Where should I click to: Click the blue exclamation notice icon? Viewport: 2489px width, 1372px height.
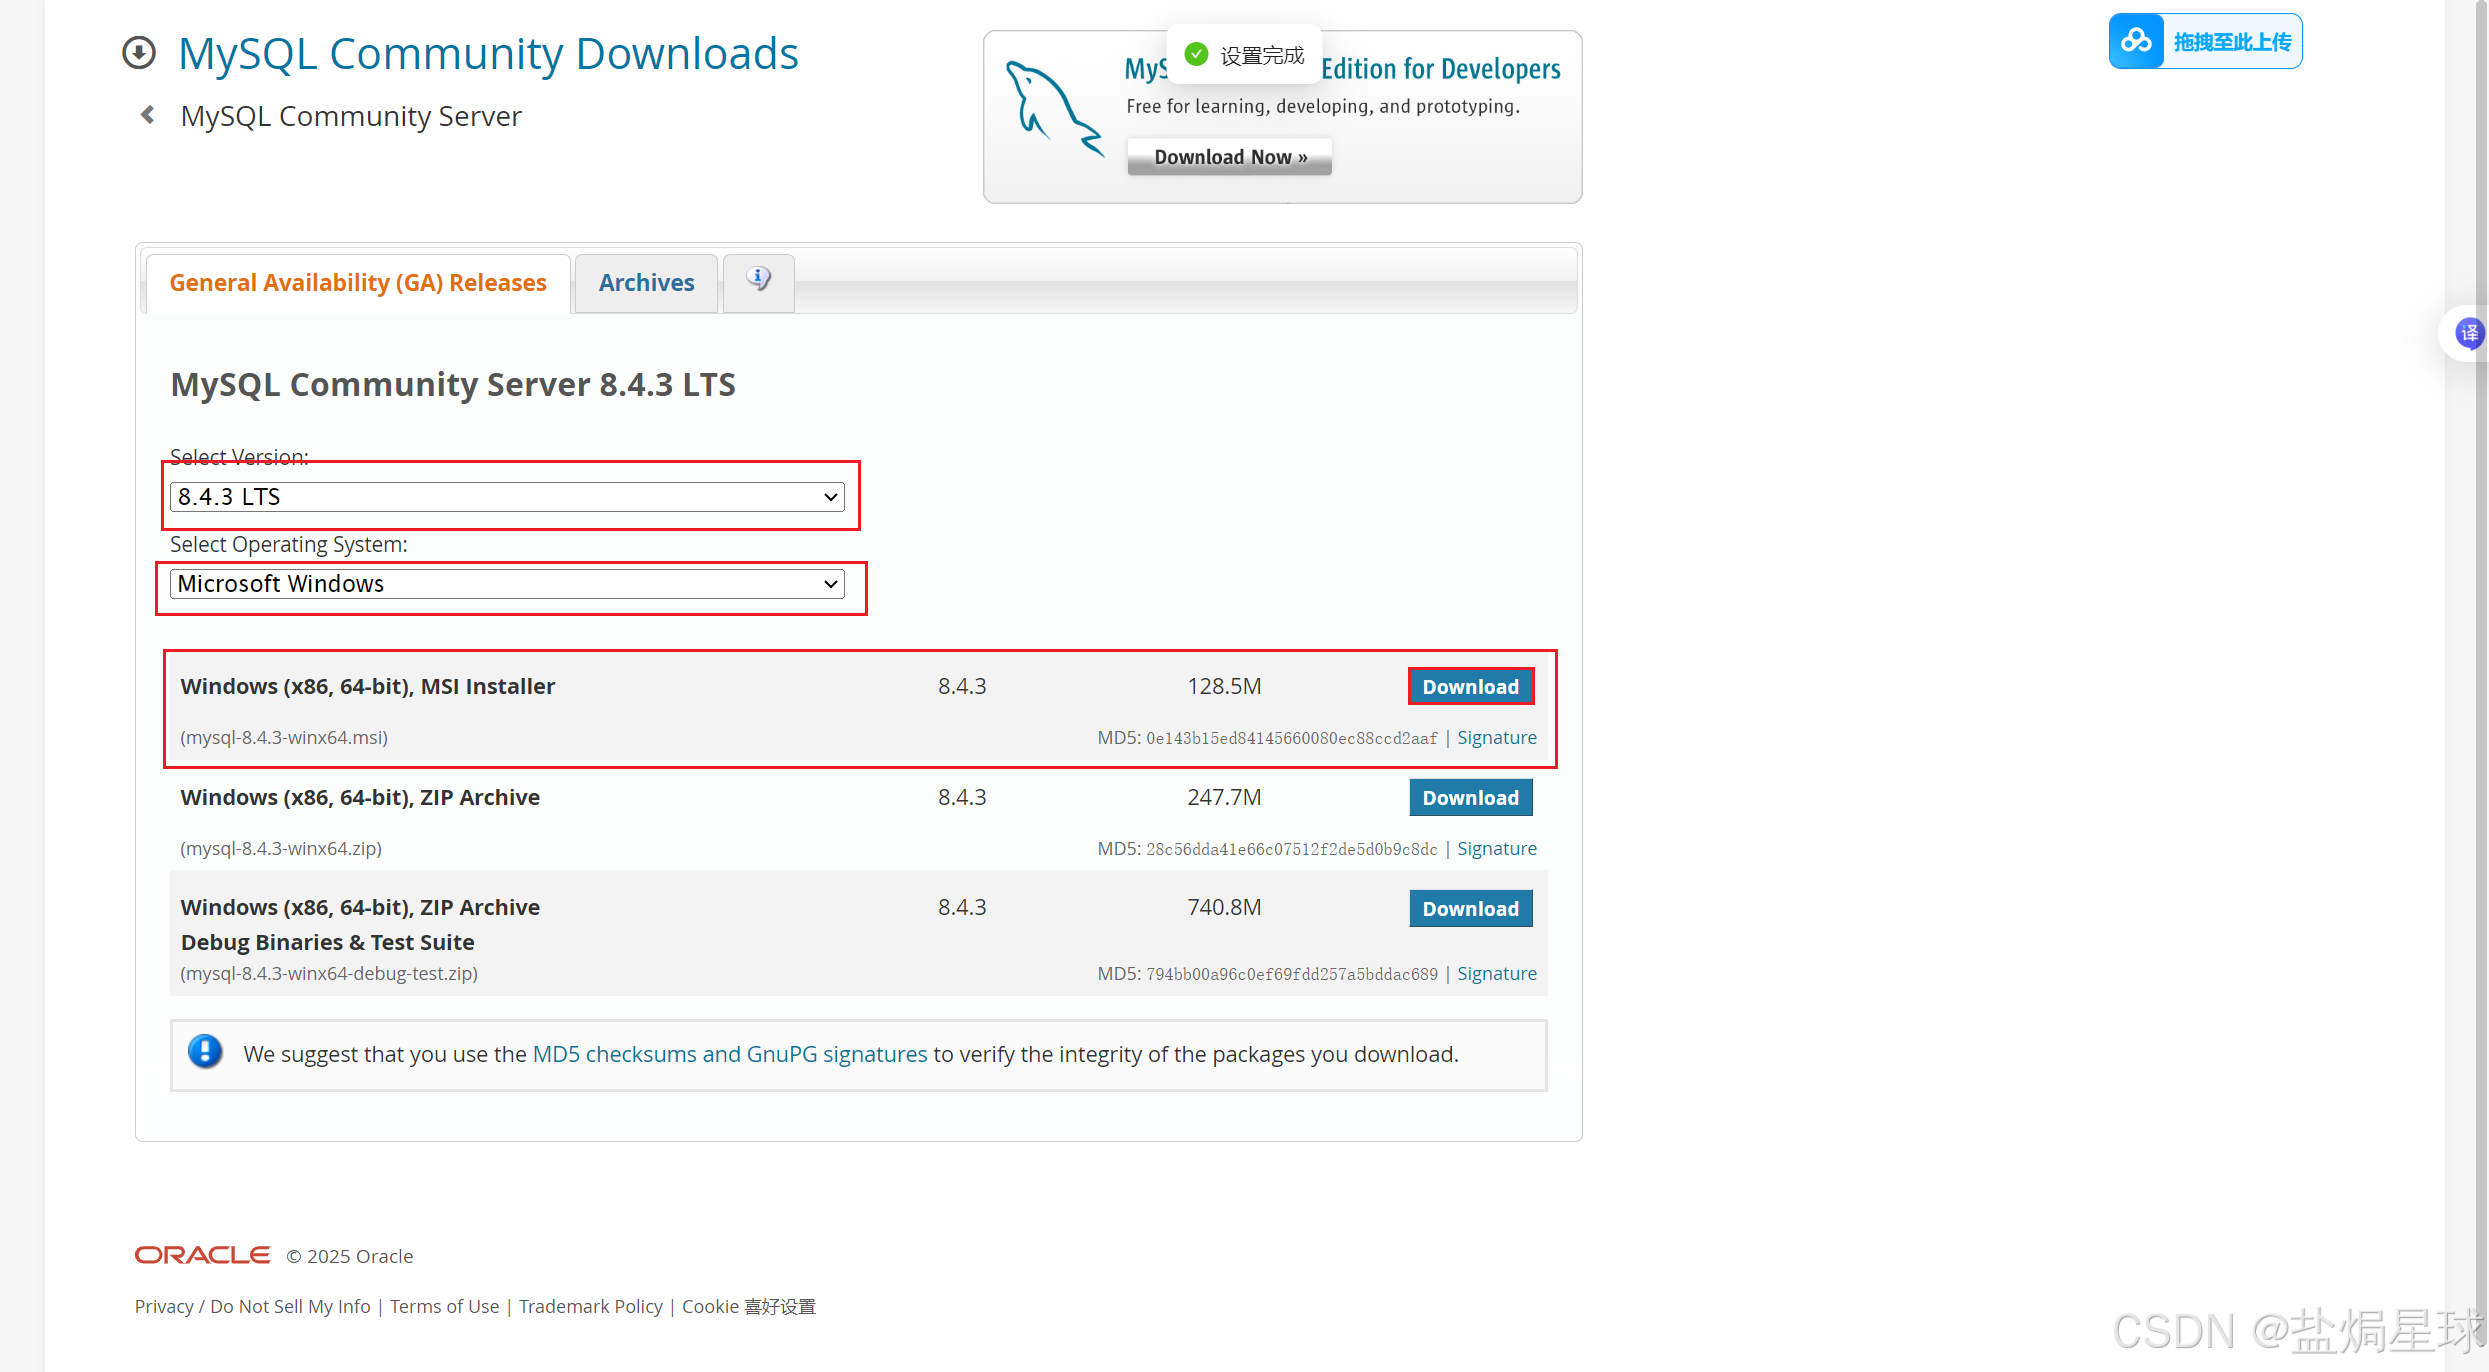pos(205,1052)
